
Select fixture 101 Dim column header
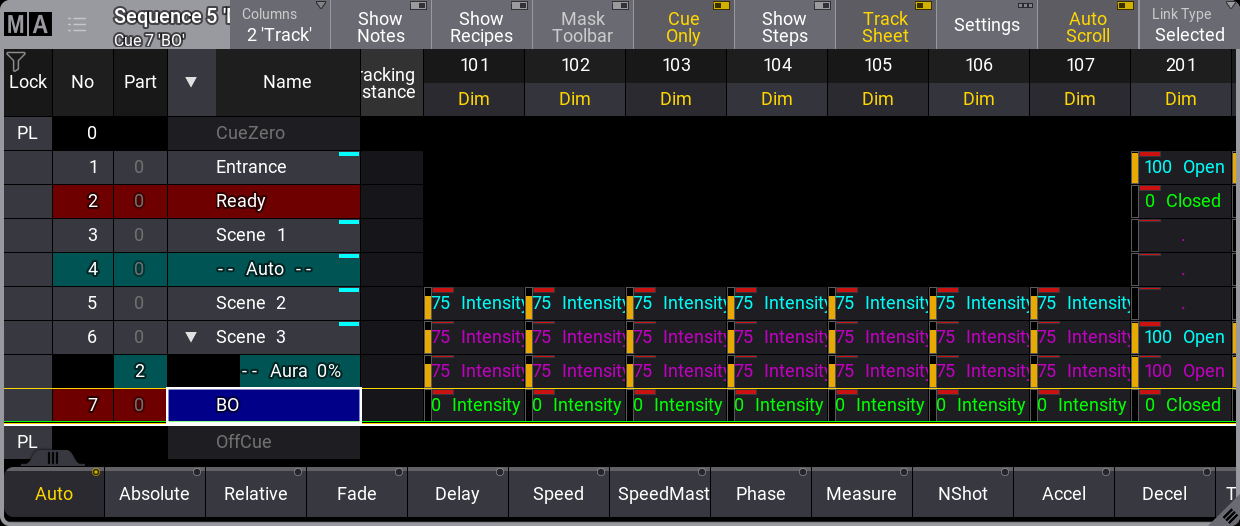point(474,99)
